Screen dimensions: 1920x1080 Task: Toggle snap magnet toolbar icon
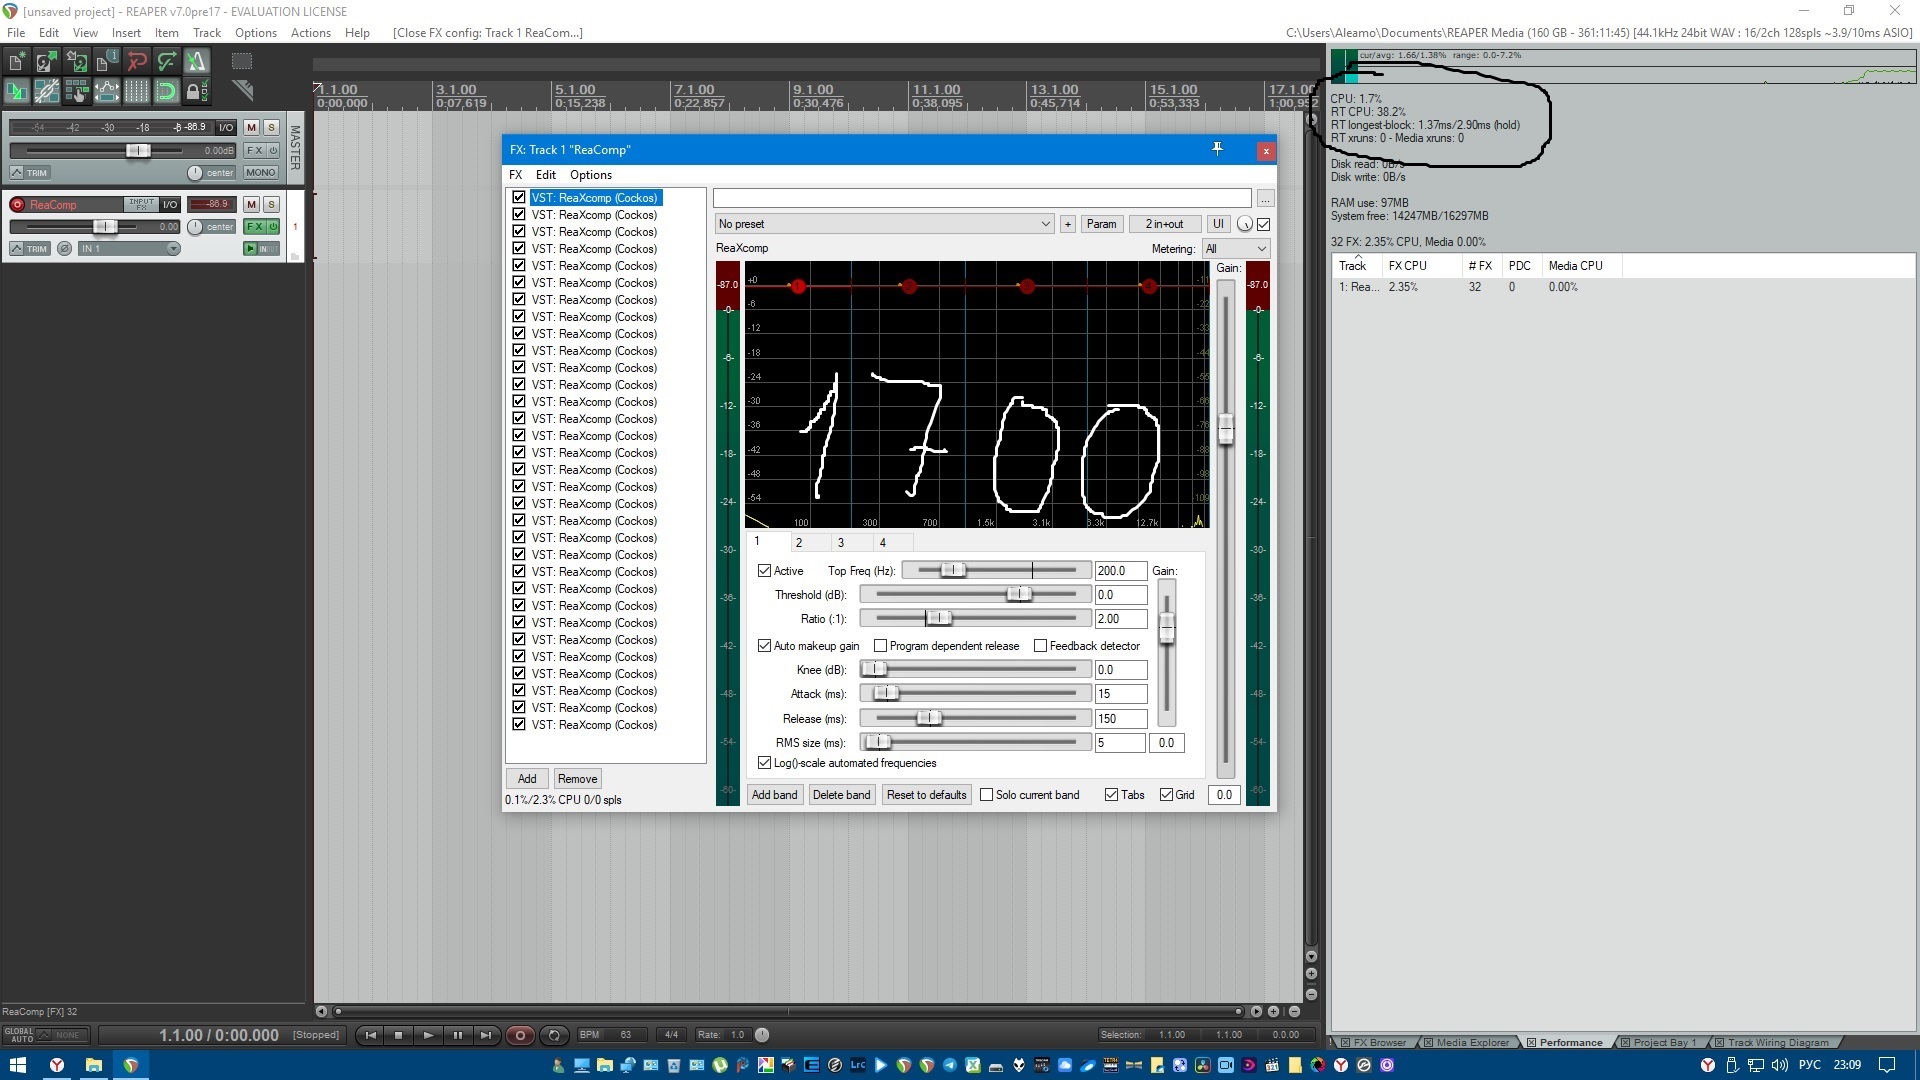(x=167, y=92)
